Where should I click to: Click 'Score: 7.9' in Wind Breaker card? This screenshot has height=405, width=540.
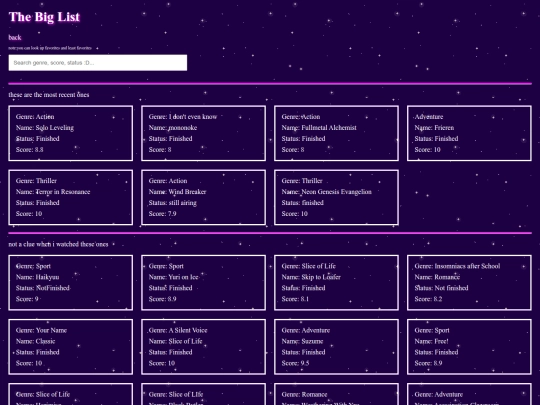tap(163, 214)
